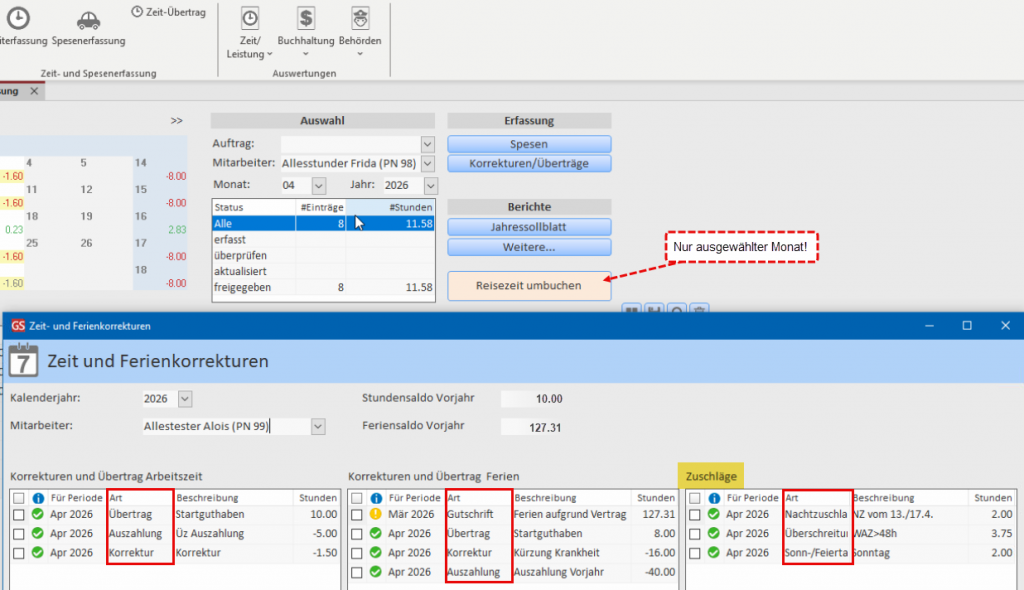Click the Zeiterfassung clock icon
Image resolution: width=1024 pixels, height=590 pixels.
tap(17, 17)
